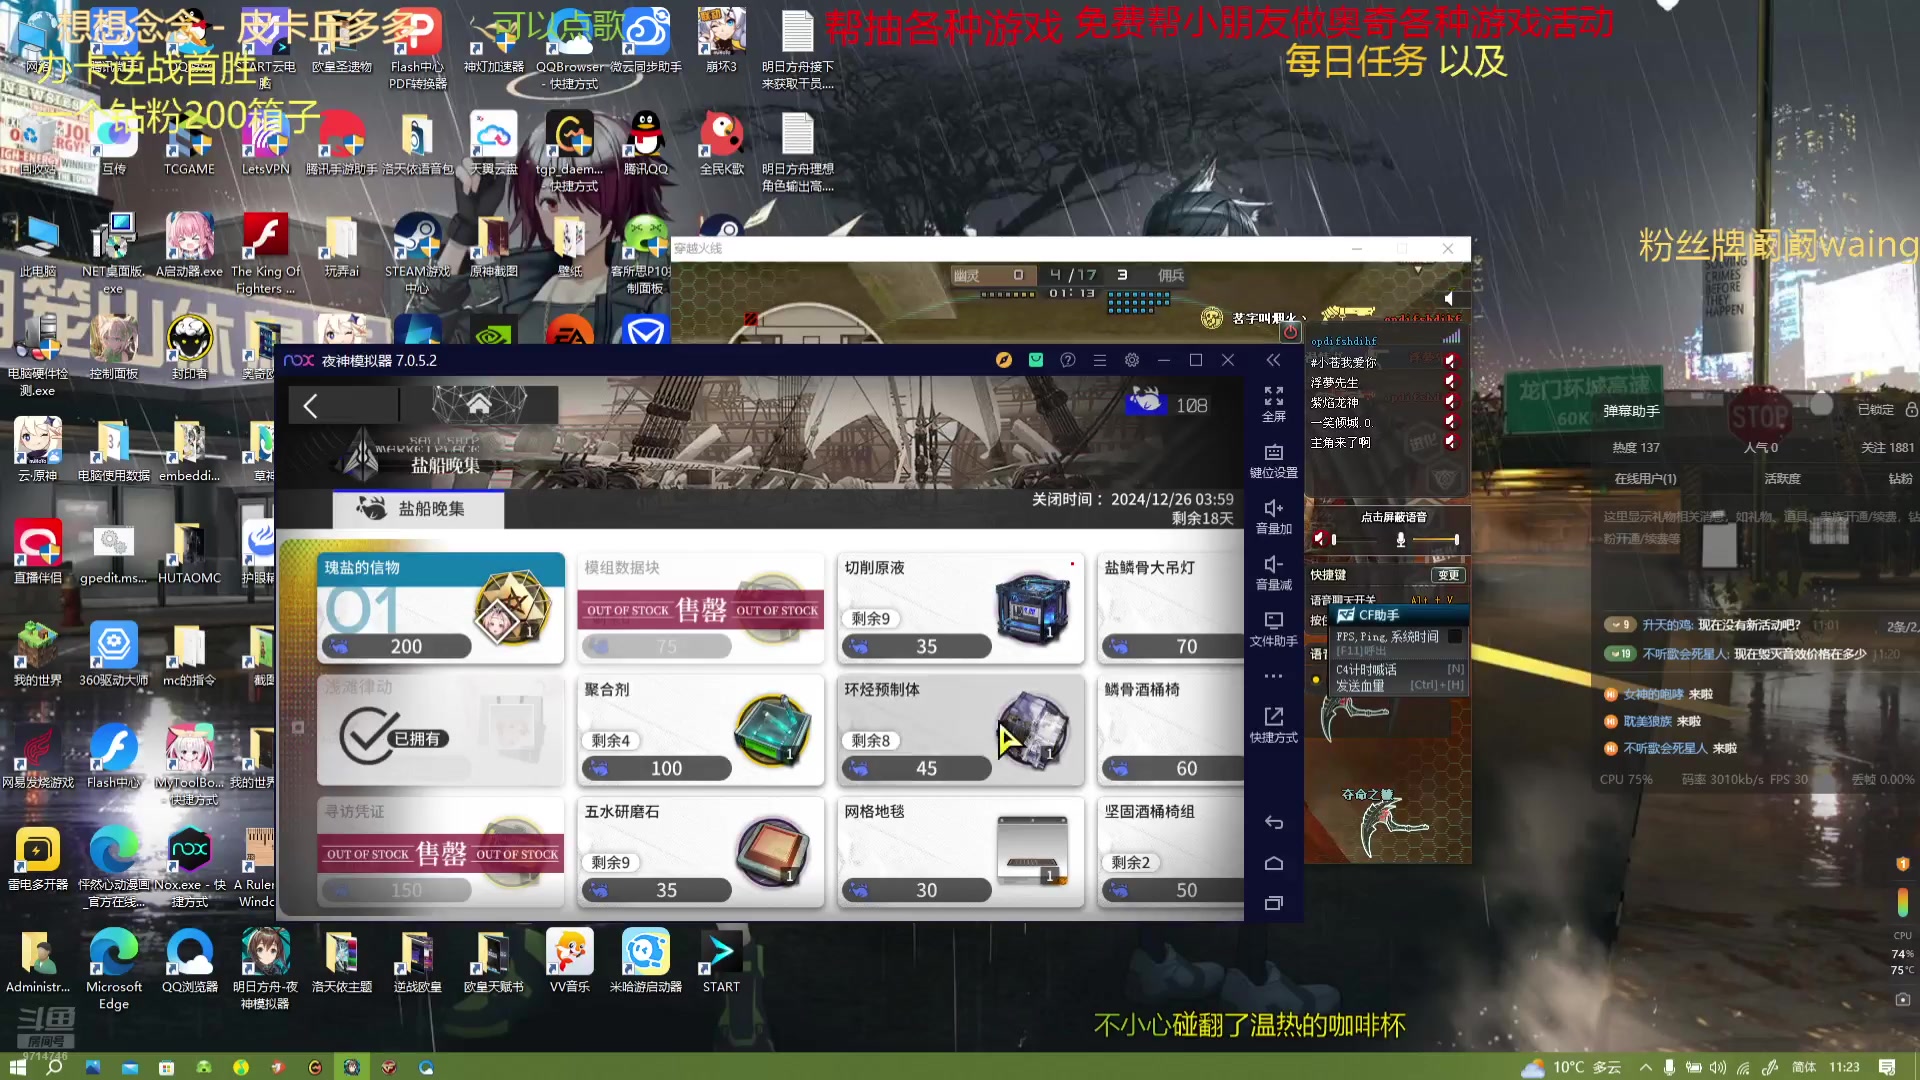
Task: Buy 瑰盐的信物 item for 200
Action: coord(441,608)
